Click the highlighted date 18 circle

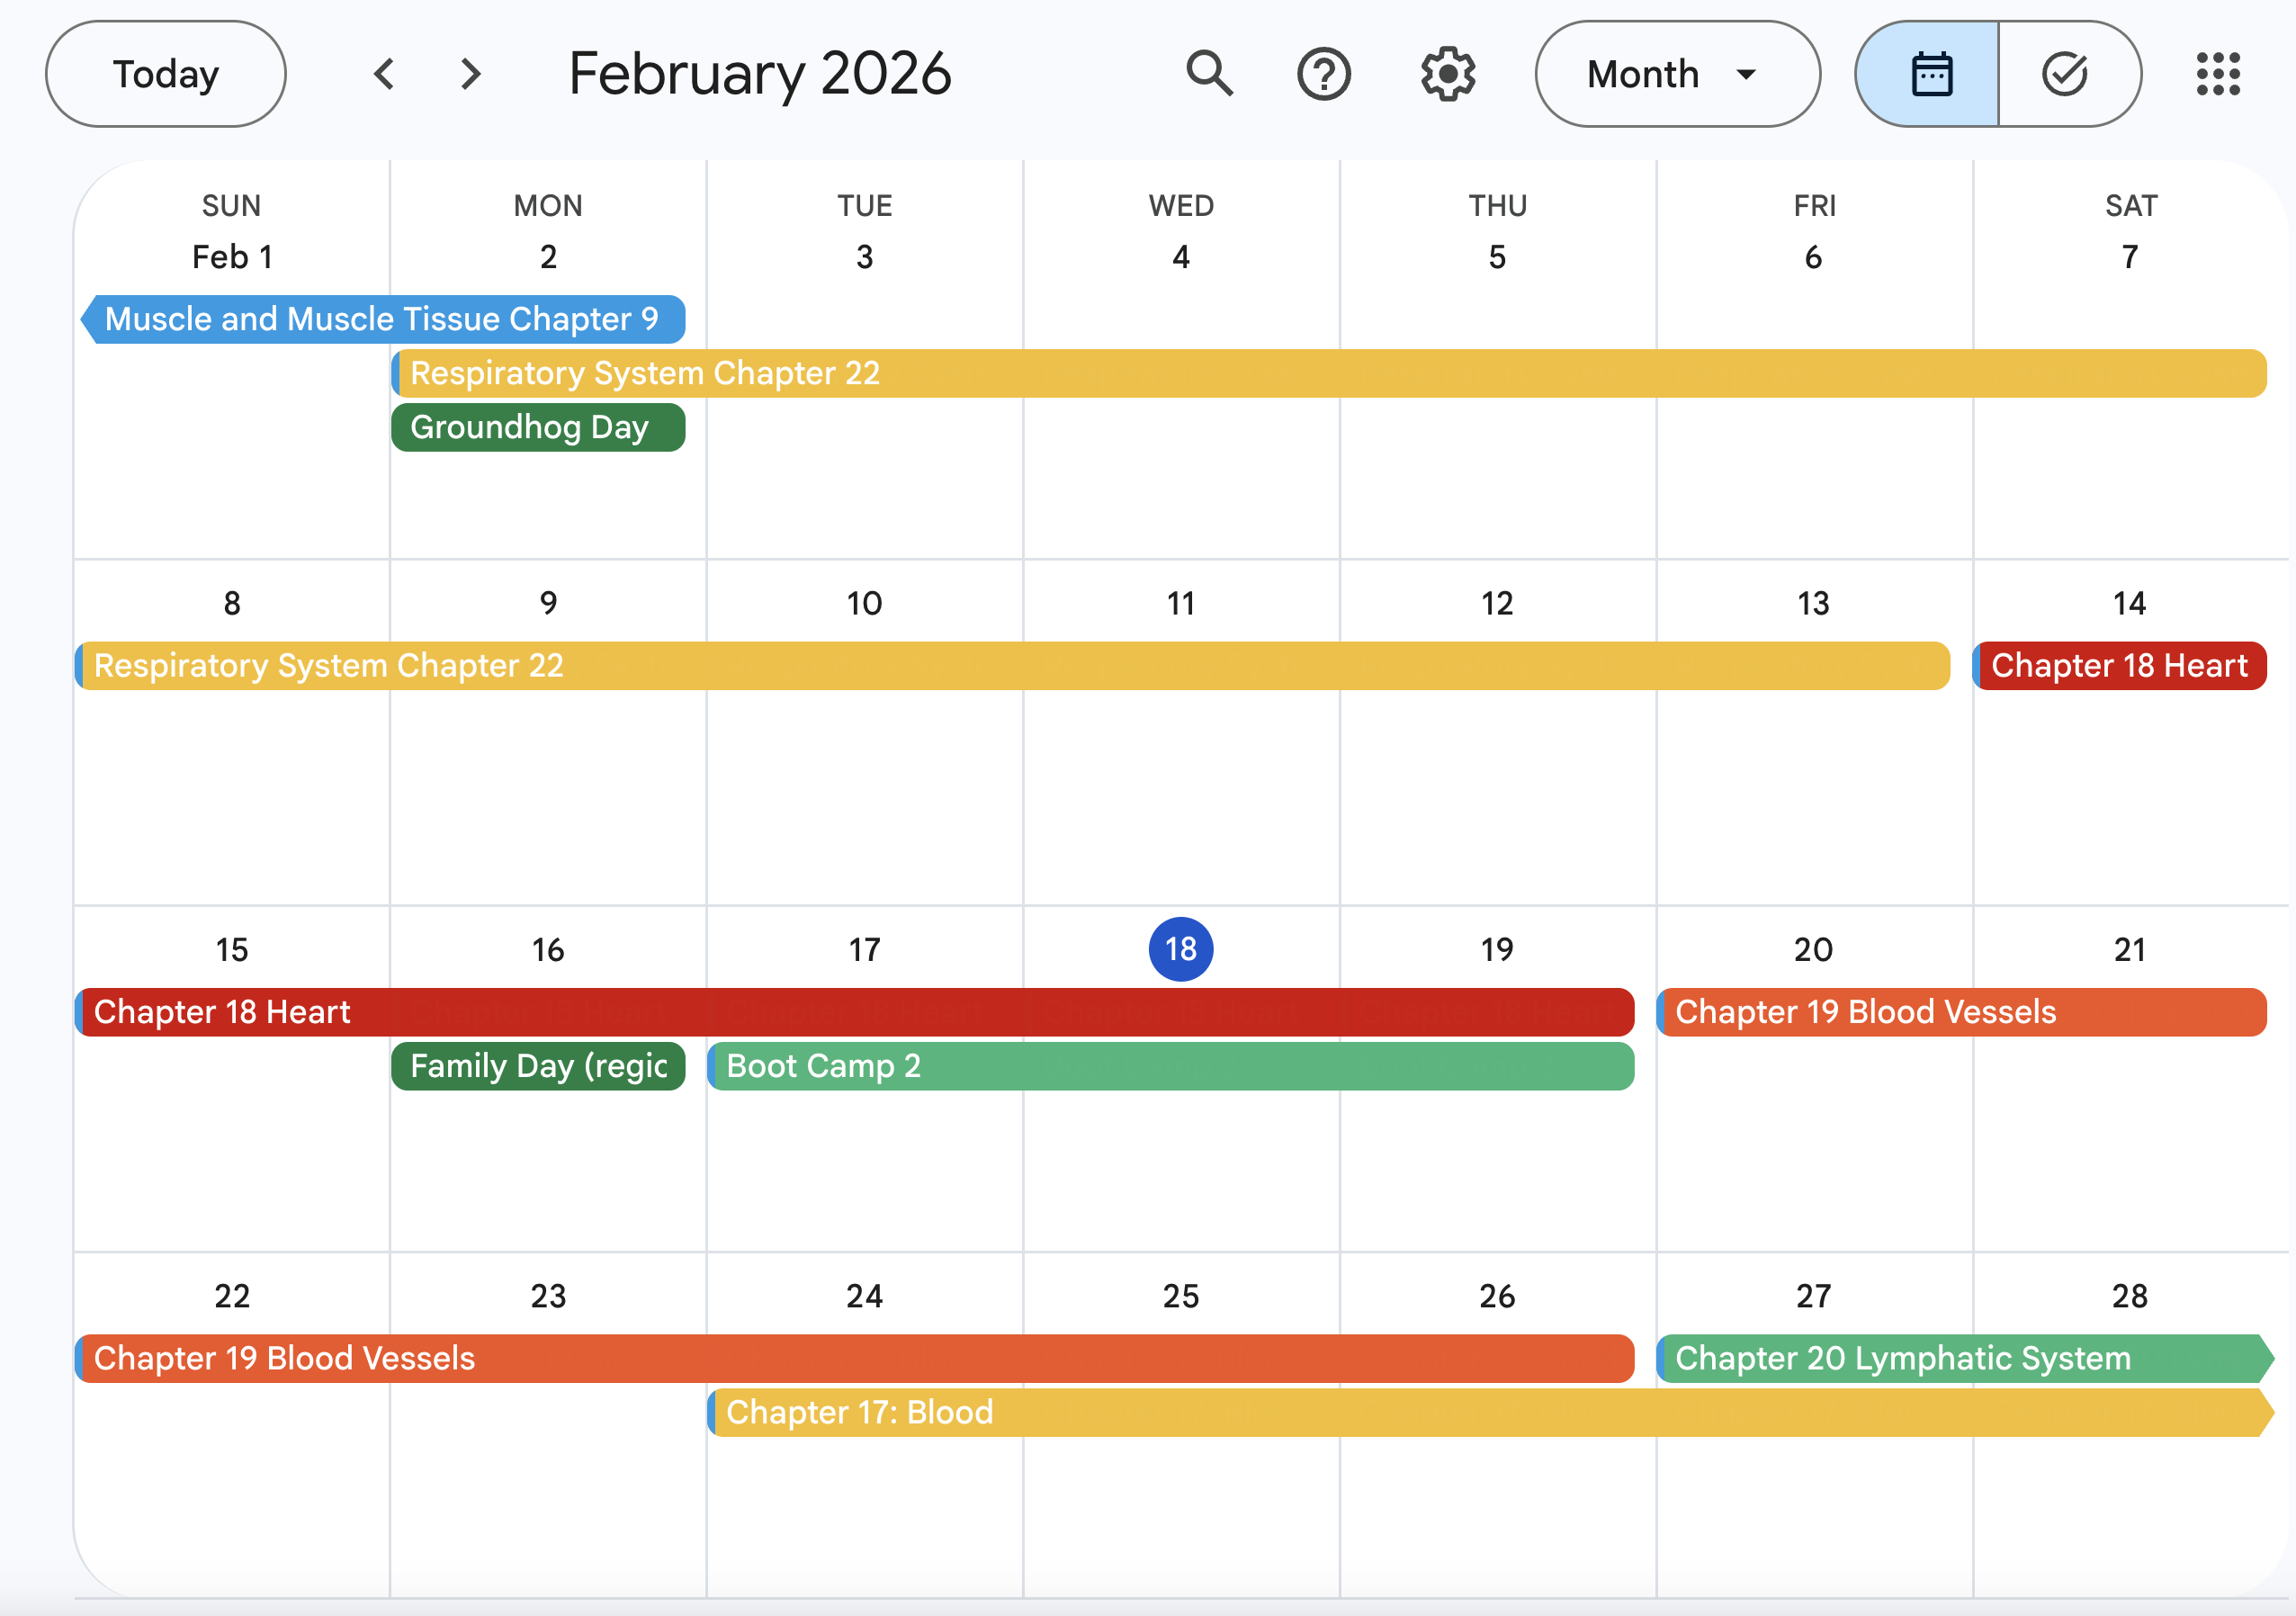click(x=1180, y=949)
